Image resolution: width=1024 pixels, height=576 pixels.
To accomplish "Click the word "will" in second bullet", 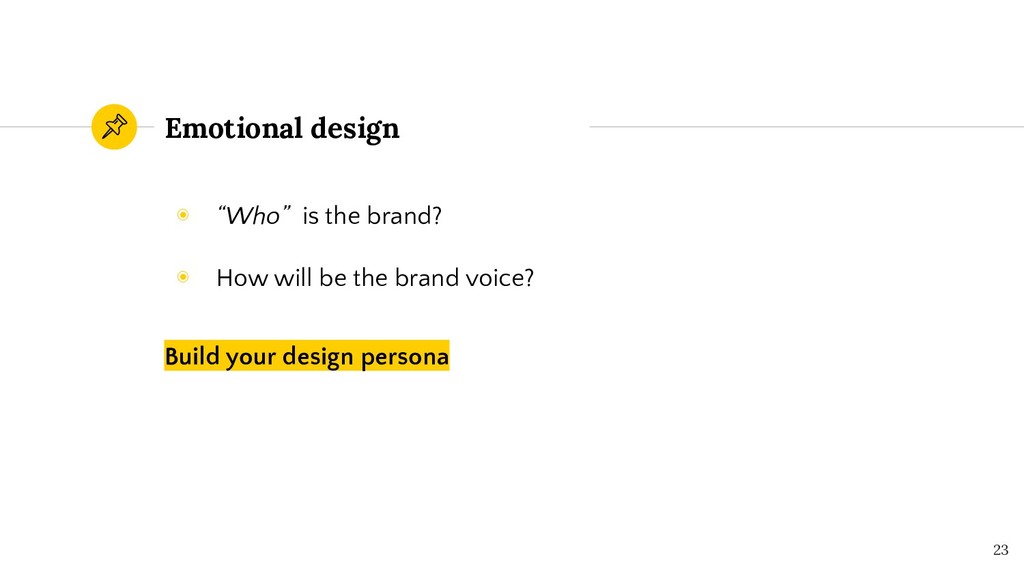I will [293, 278].
